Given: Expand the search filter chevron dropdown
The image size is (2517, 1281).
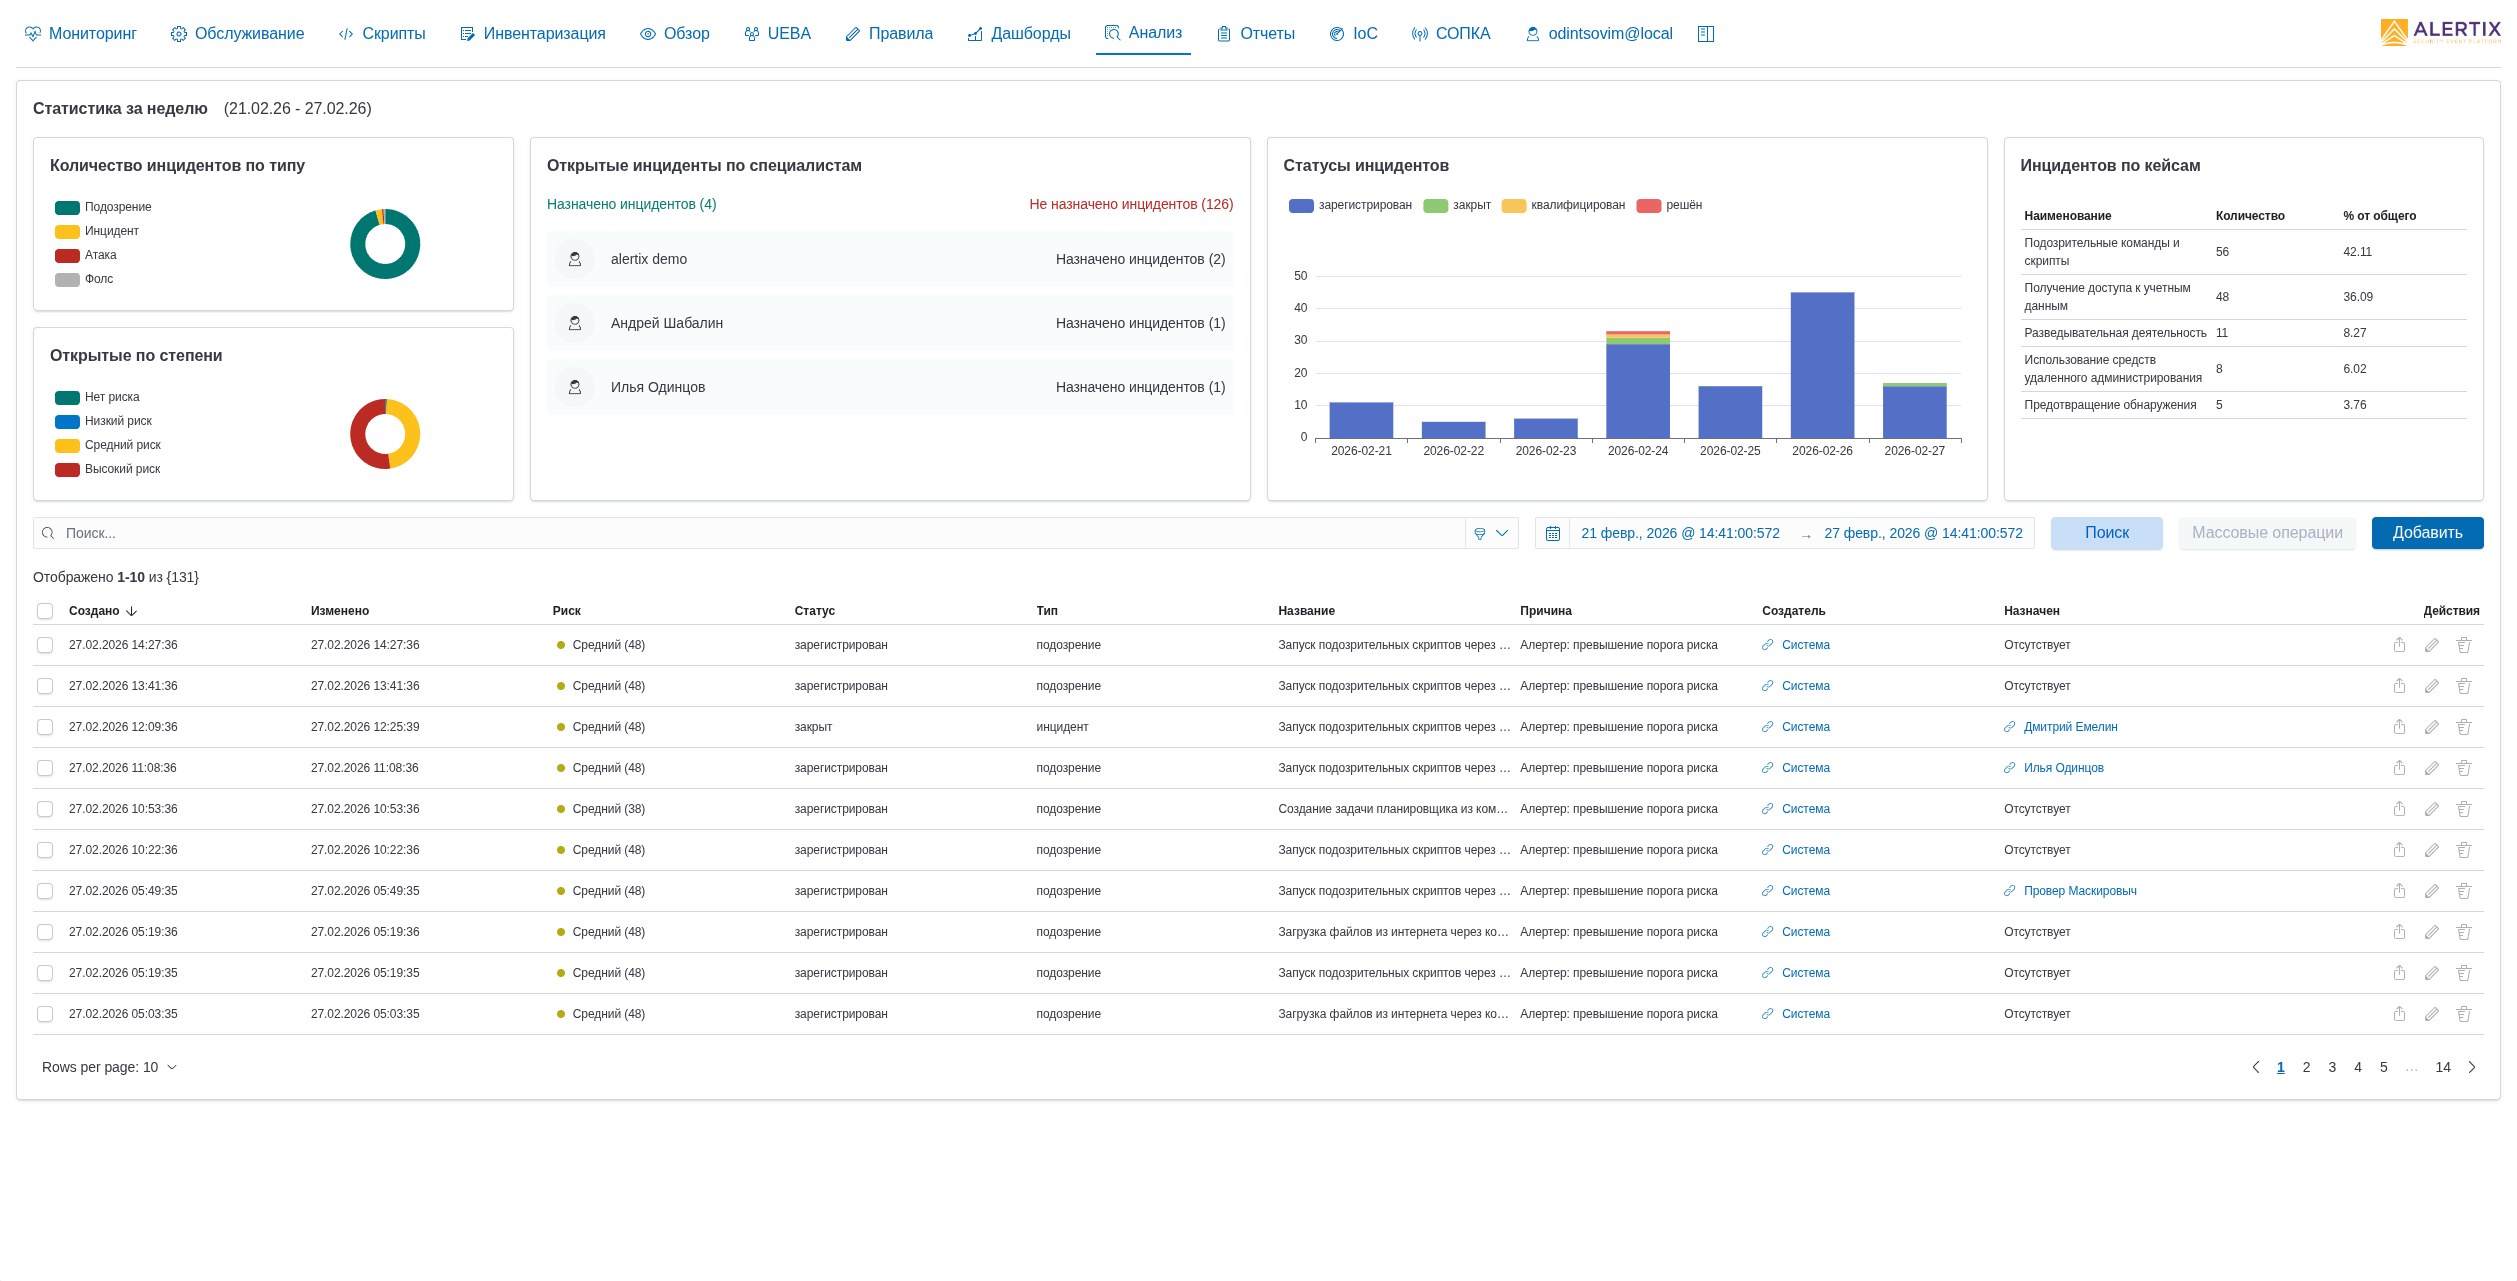Looking at the screenshot, I should (x=1502, y=534).
